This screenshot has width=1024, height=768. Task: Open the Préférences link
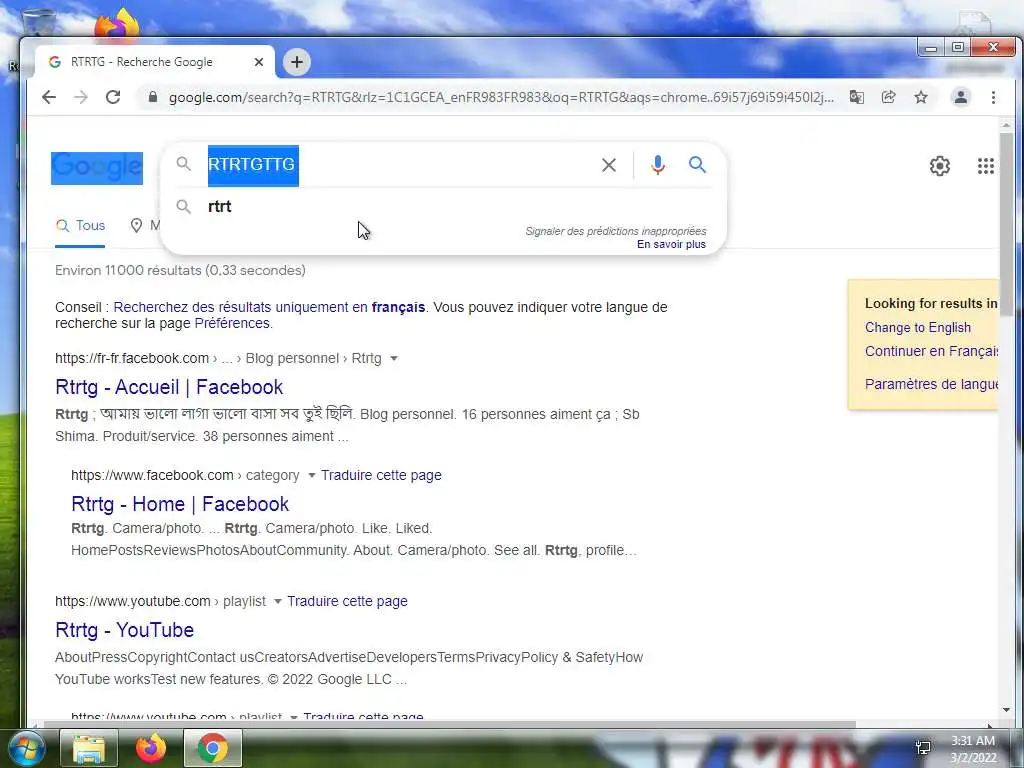(x=232, y=324)
